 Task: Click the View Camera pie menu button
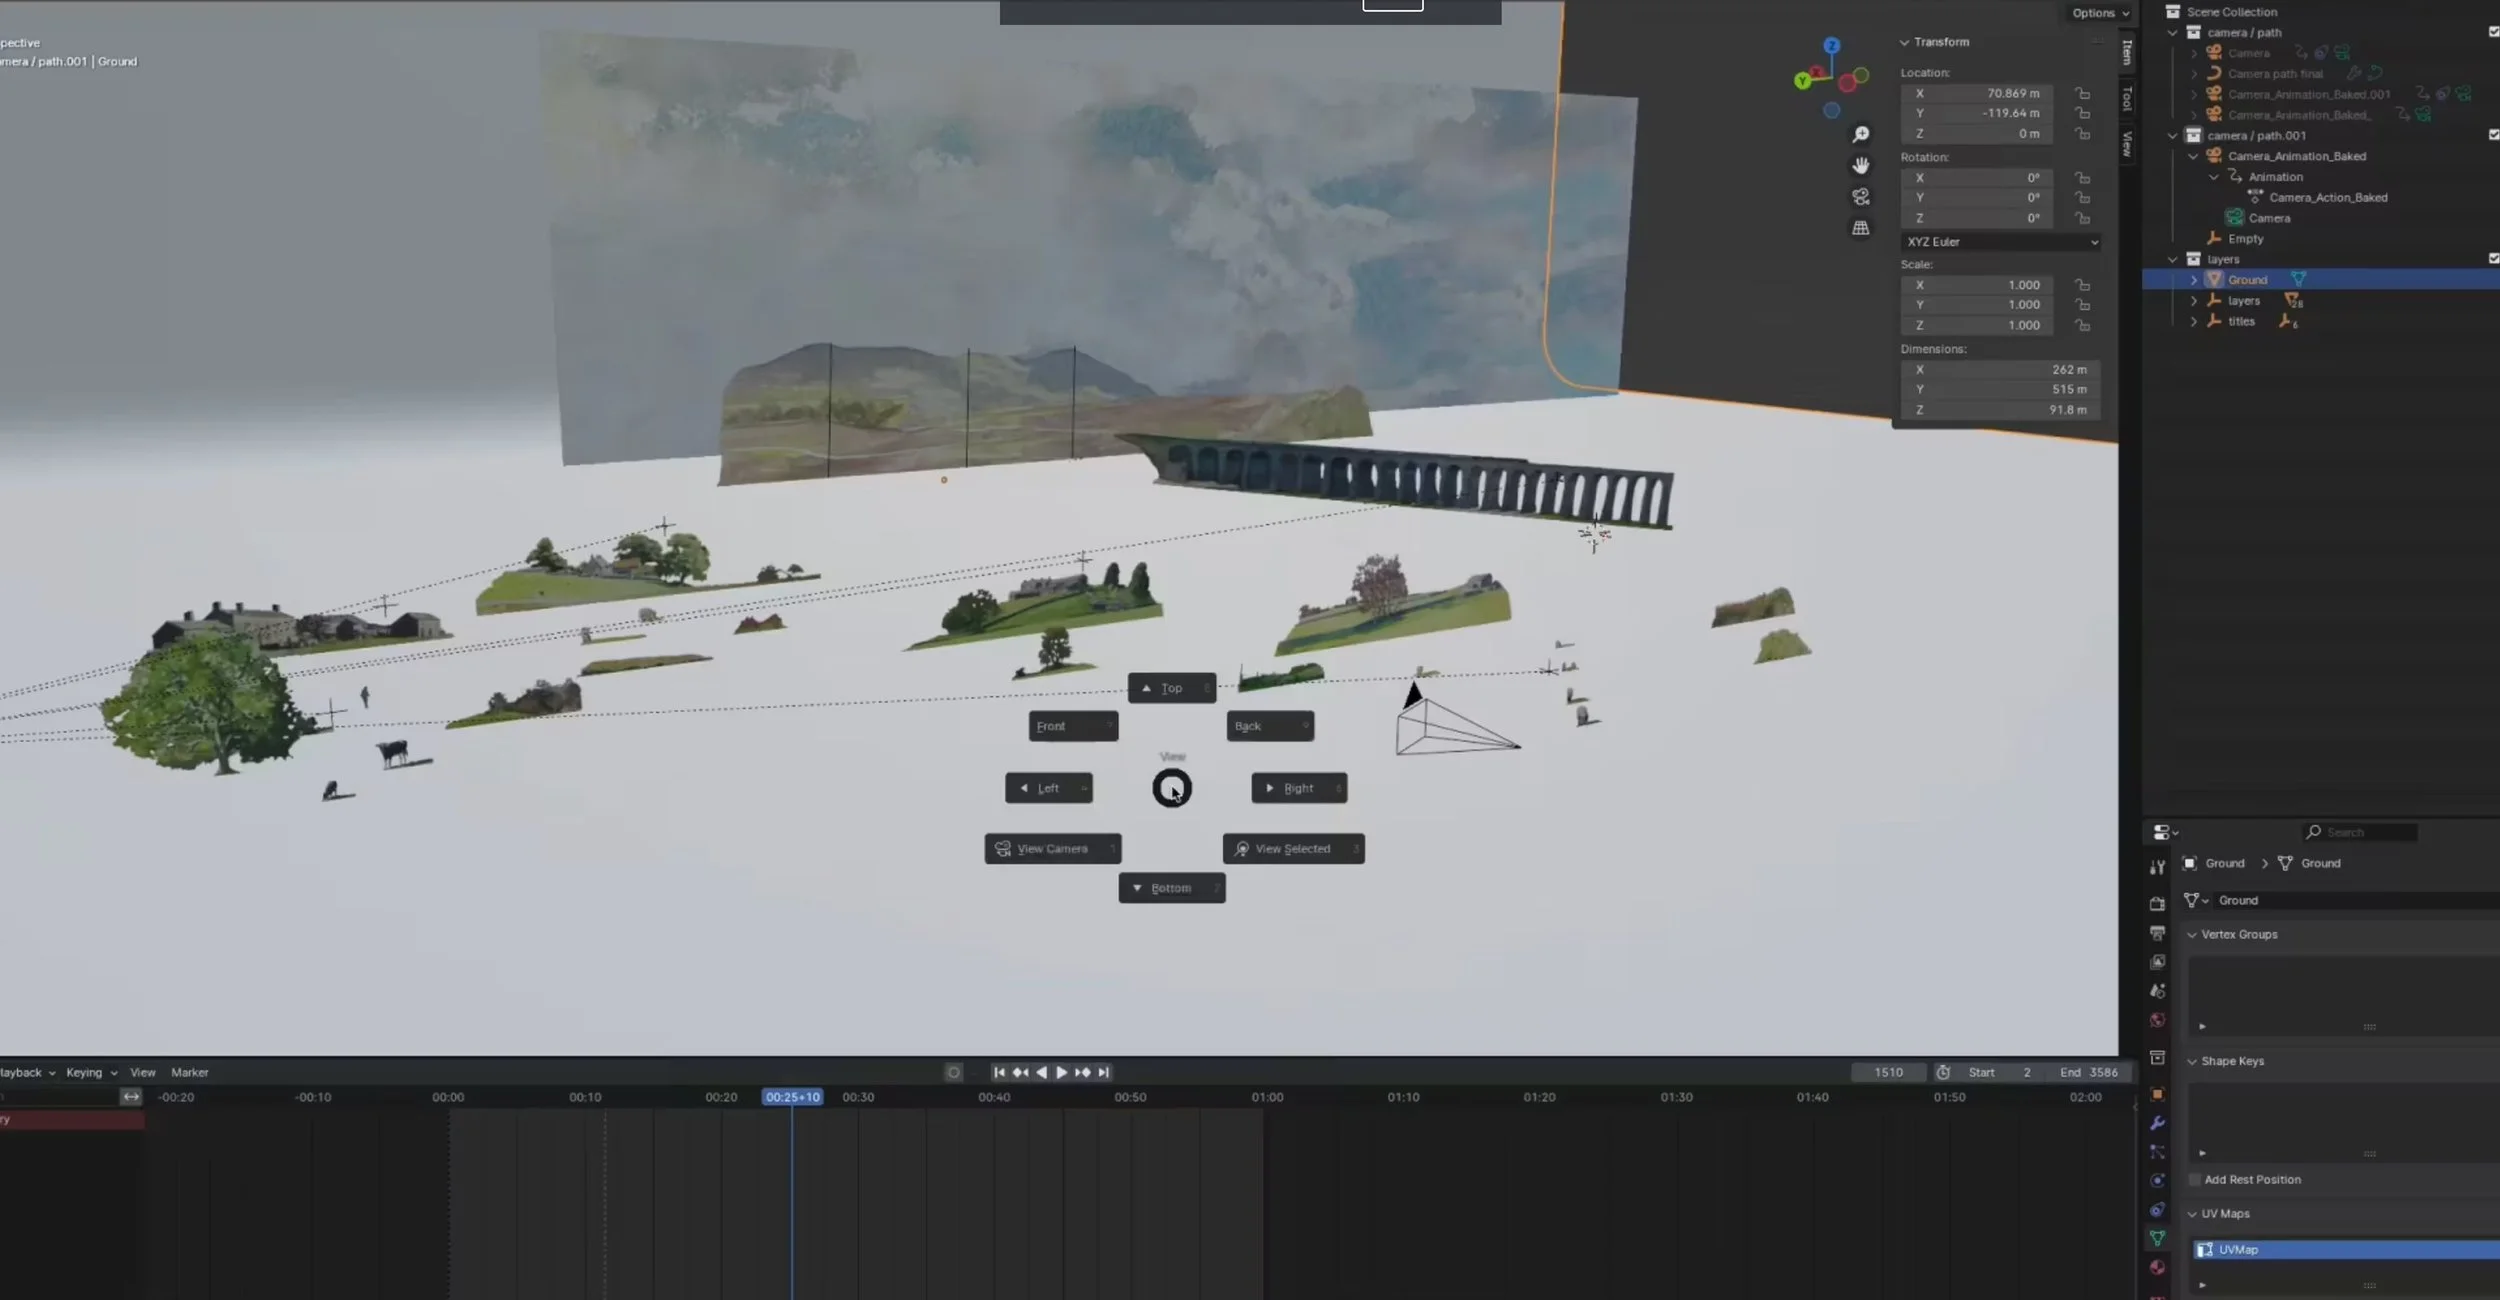1052,848
